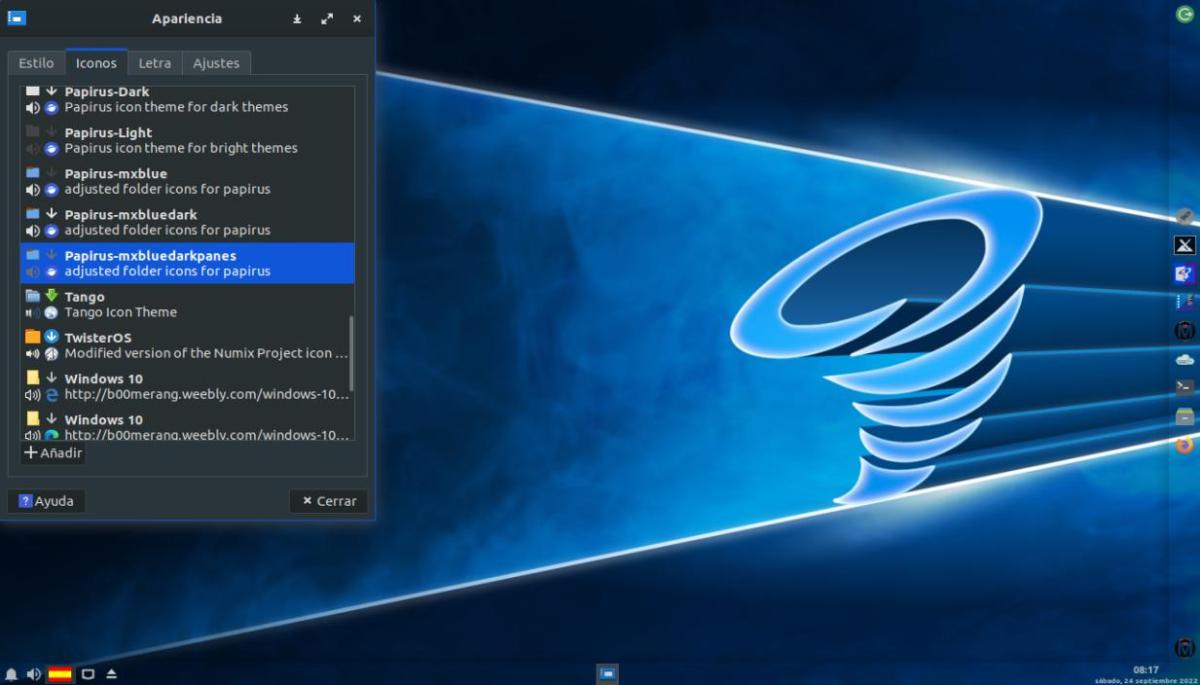
Task: Switch to the Estilo tab
Action: (36, 63)
